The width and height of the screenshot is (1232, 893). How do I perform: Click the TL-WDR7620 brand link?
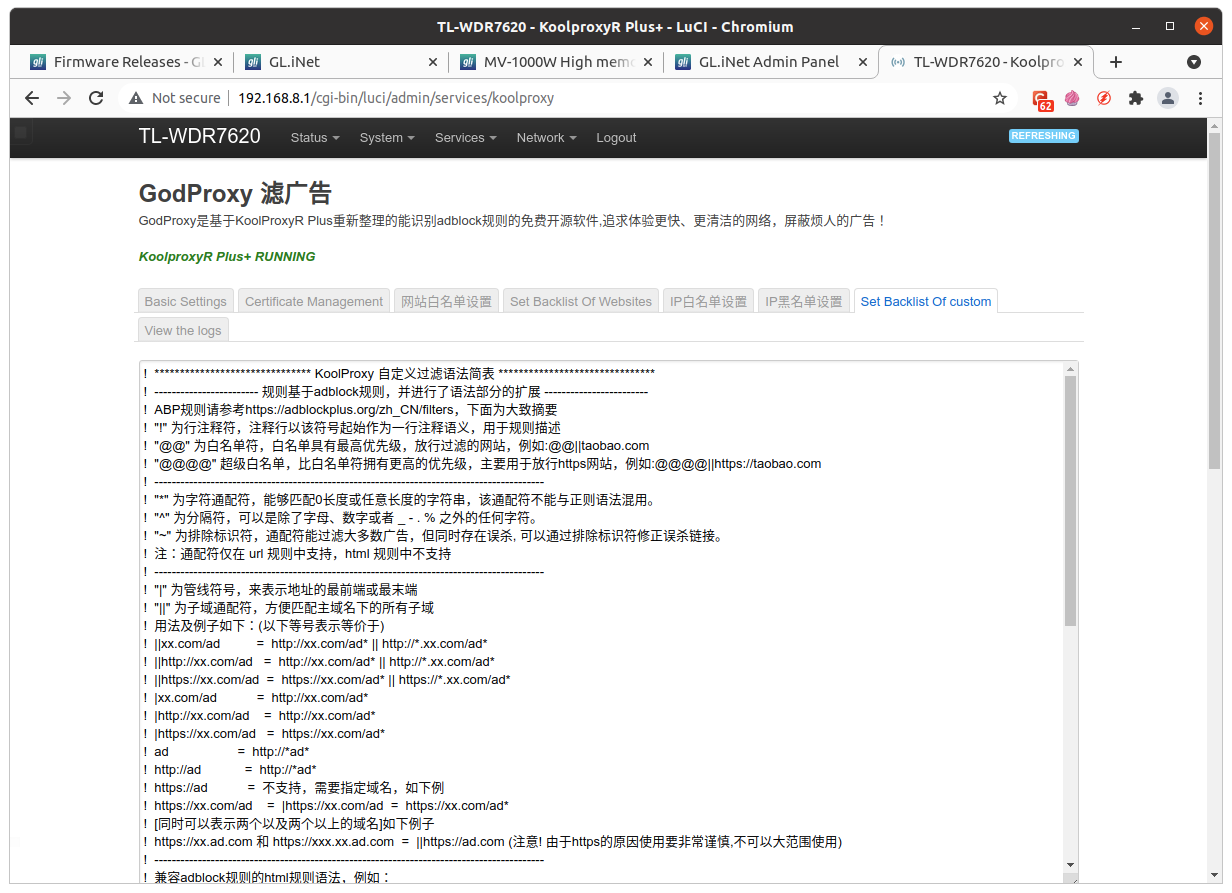coord(199,137)
